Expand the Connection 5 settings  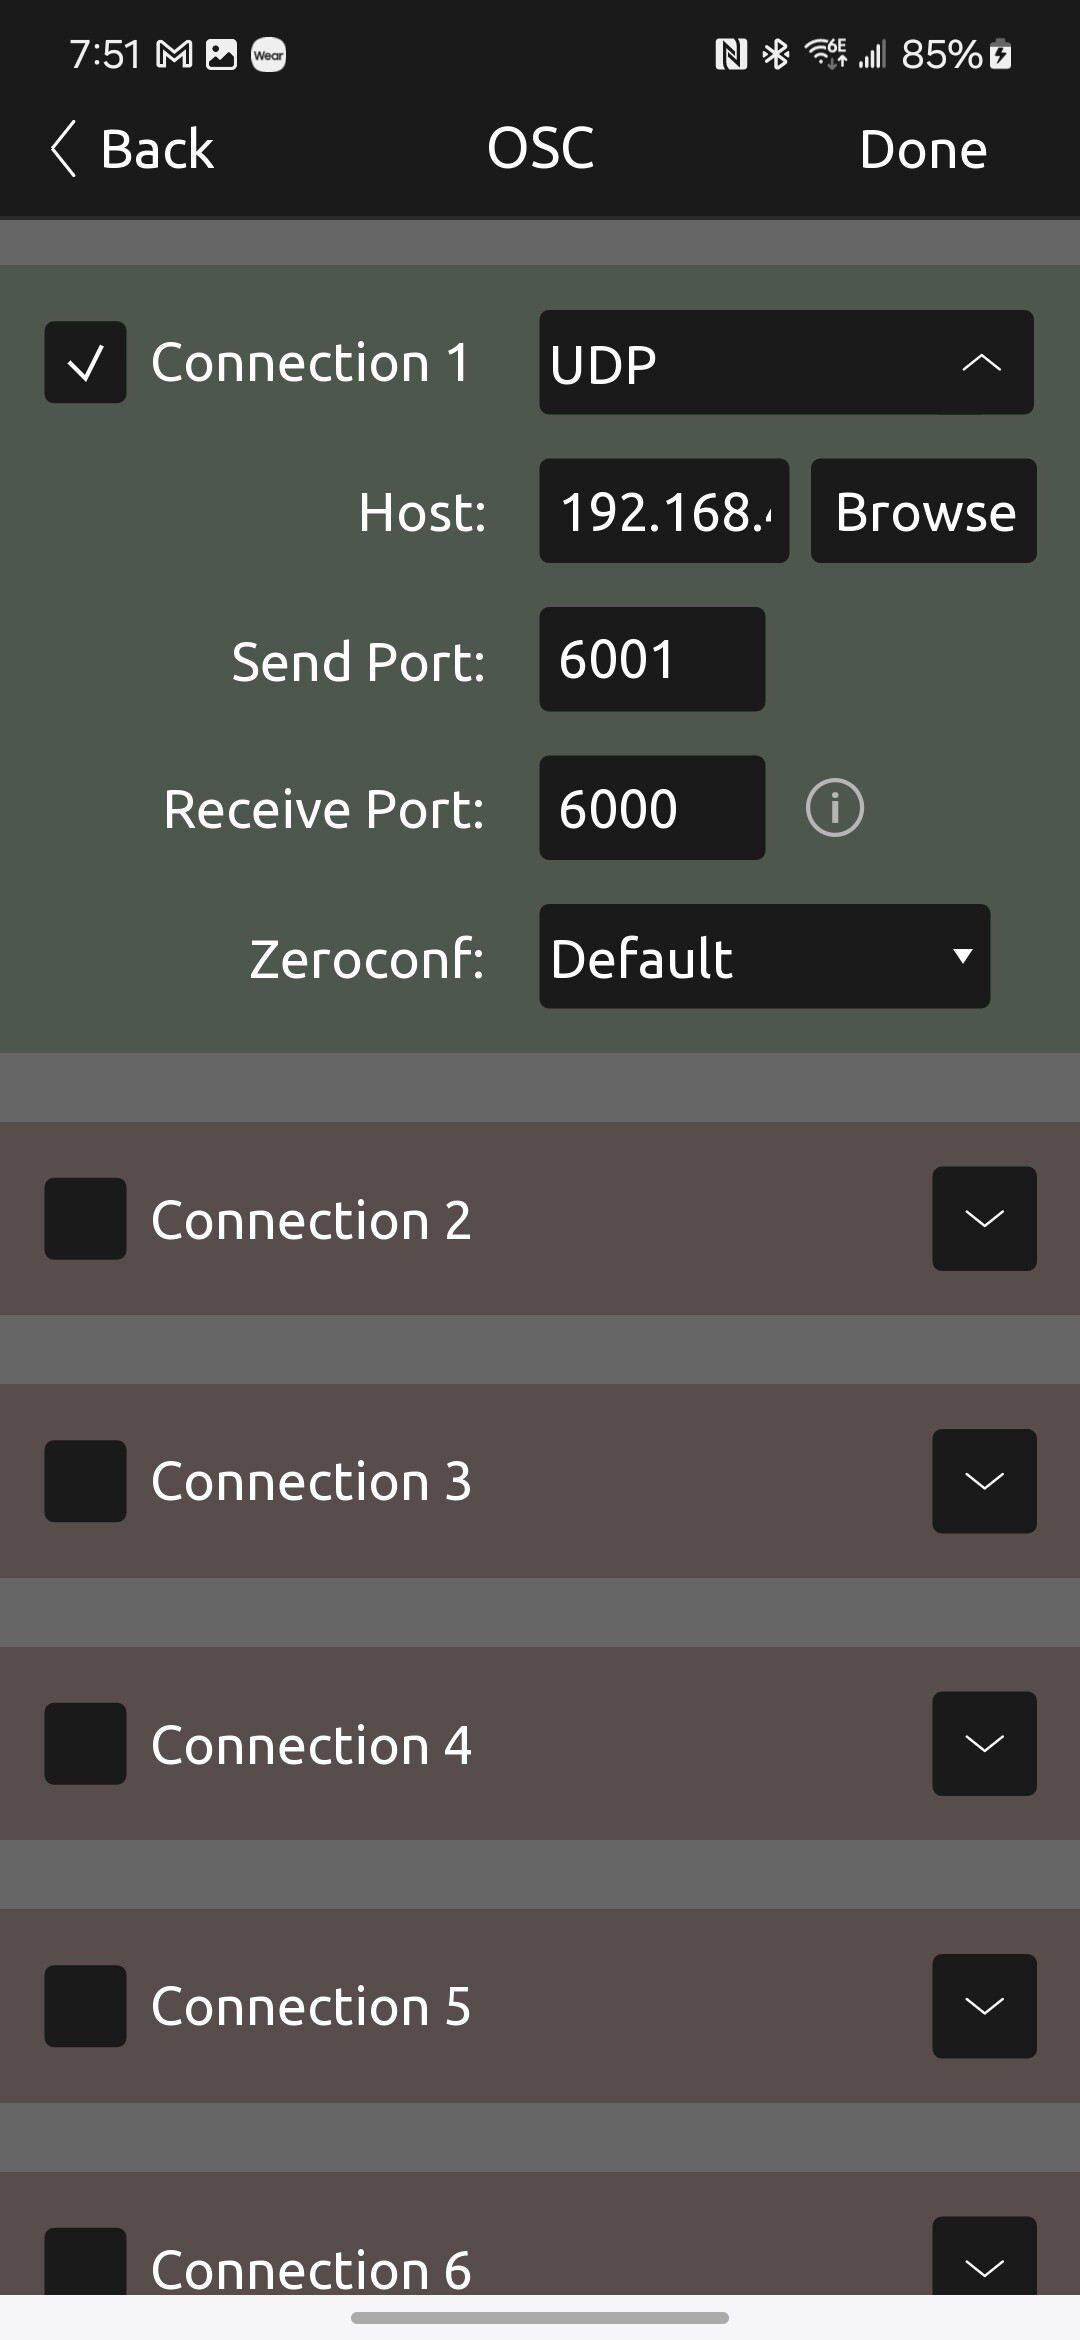[984, 2006]
